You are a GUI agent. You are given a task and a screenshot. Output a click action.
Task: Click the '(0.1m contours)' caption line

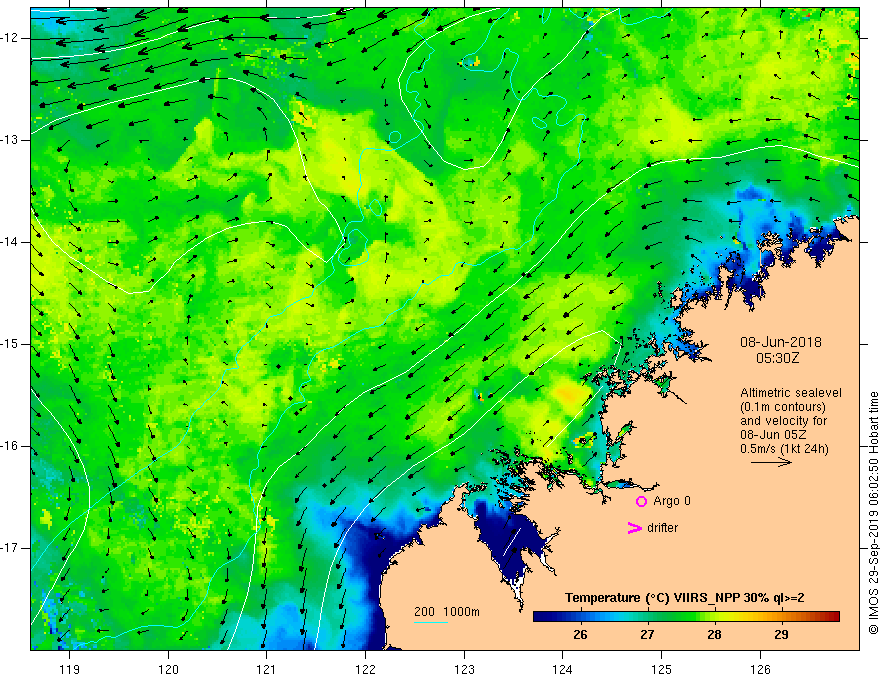(783, 407)
